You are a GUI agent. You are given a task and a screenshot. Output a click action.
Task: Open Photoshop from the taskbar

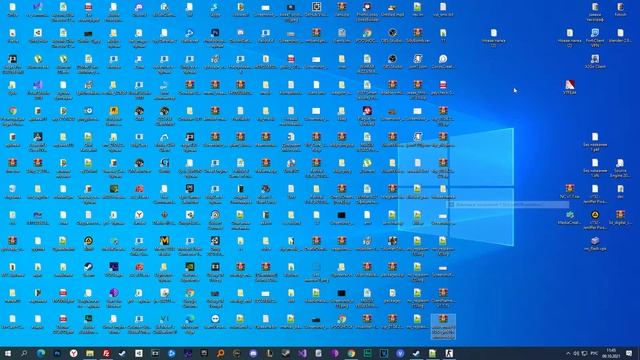(57, 353)
